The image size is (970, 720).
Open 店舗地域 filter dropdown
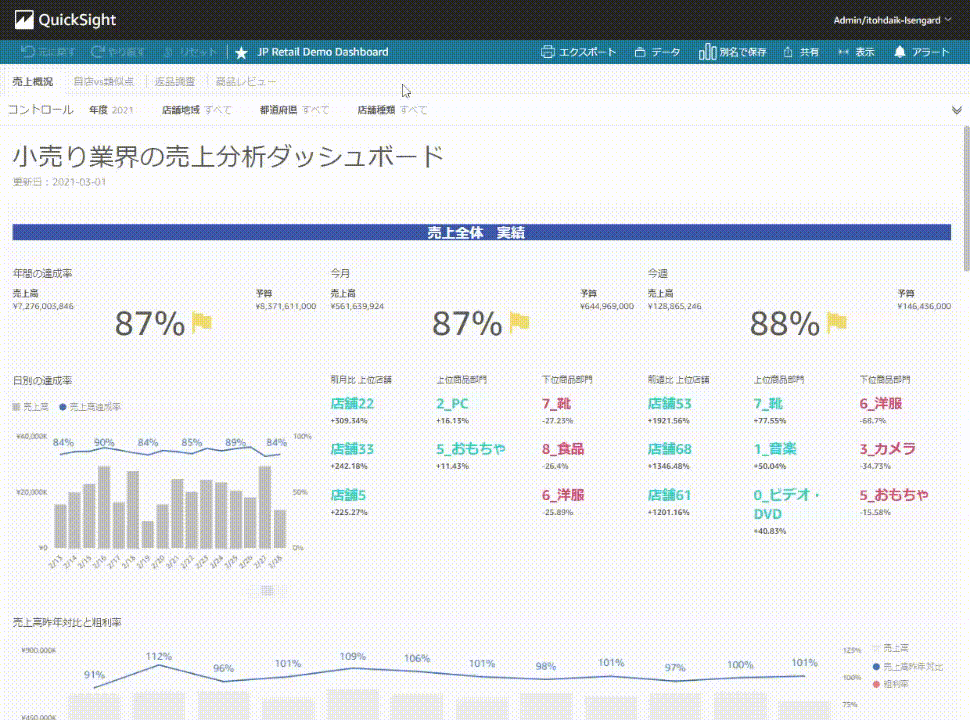(x=197, y=110)
